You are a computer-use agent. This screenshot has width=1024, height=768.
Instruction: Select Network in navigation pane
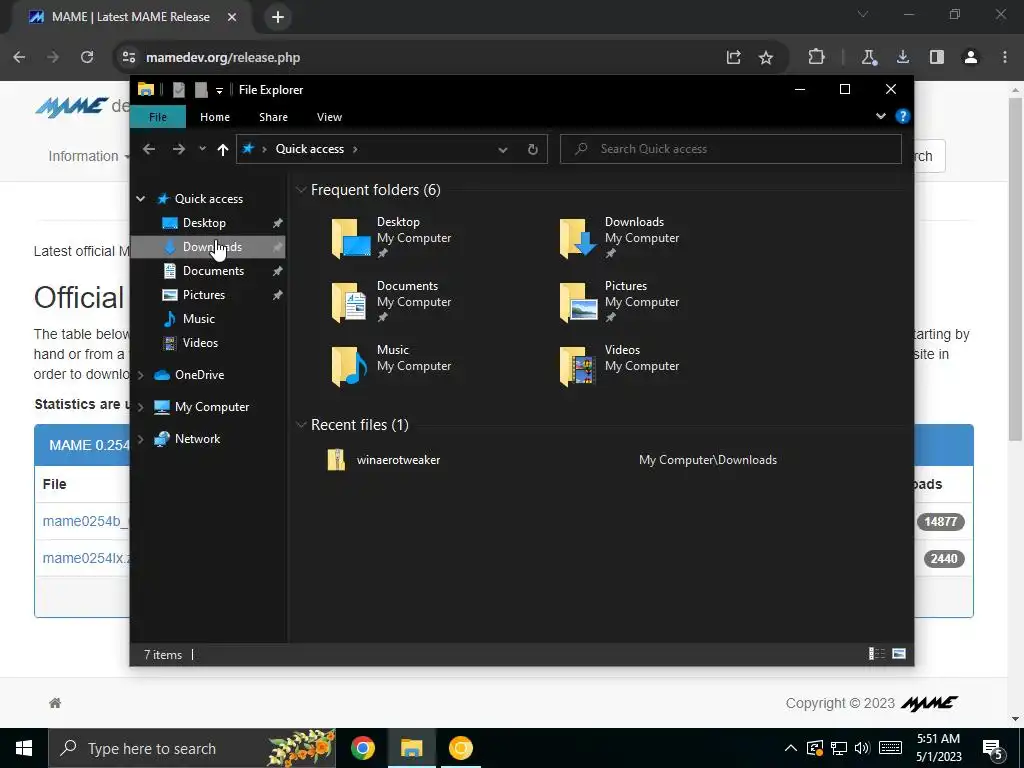pyautogui.click(x=197, y=439)
